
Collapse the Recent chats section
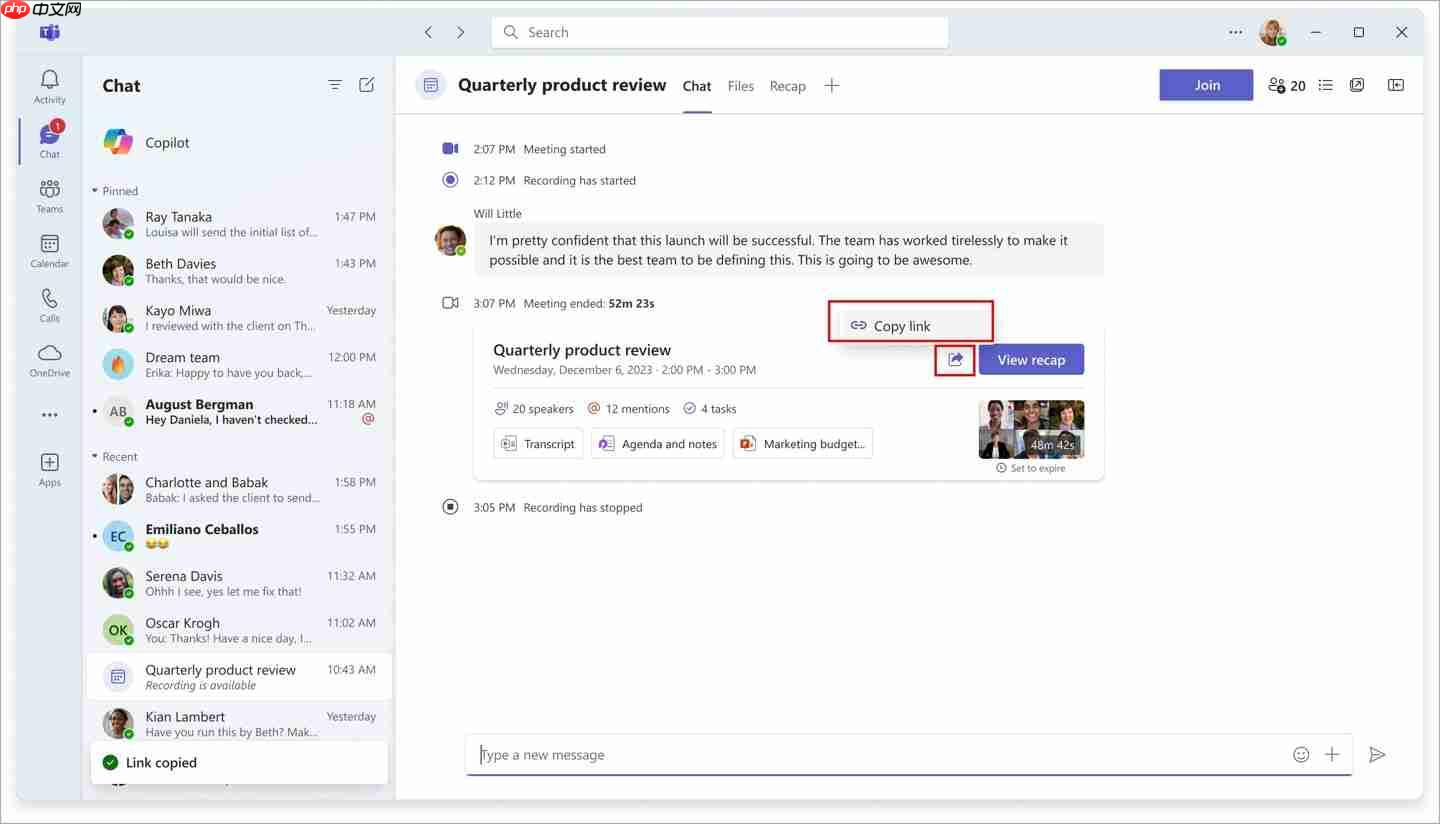point(96,457)
